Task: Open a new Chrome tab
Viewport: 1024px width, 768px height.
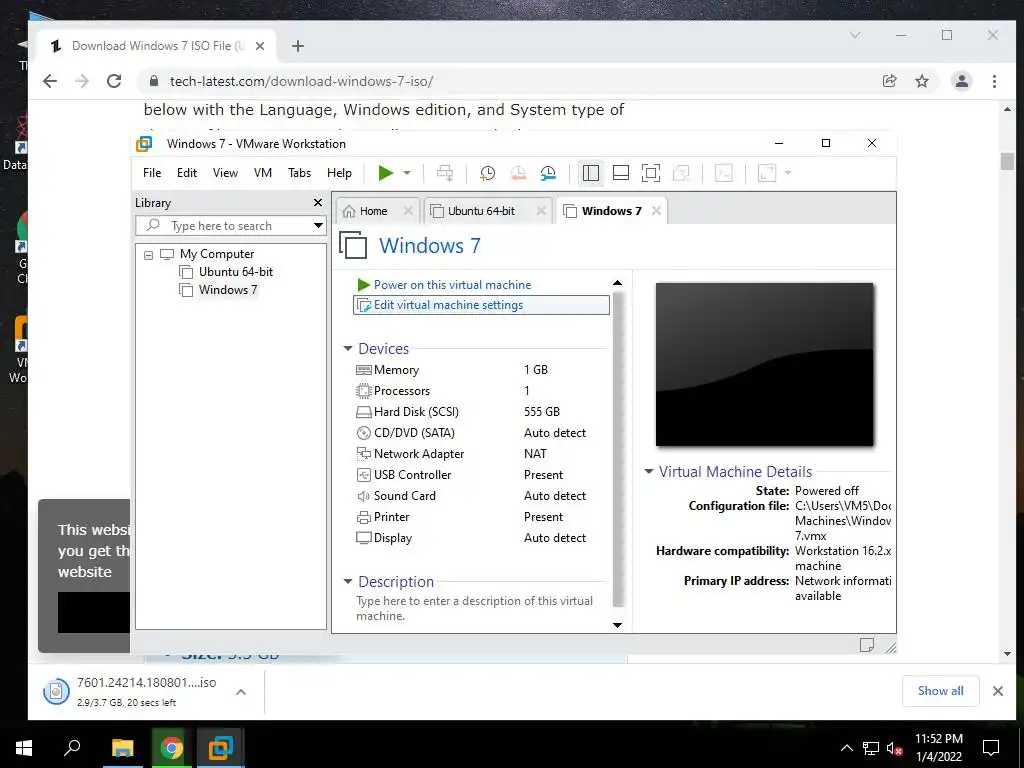Action: (x=298, y=46)
